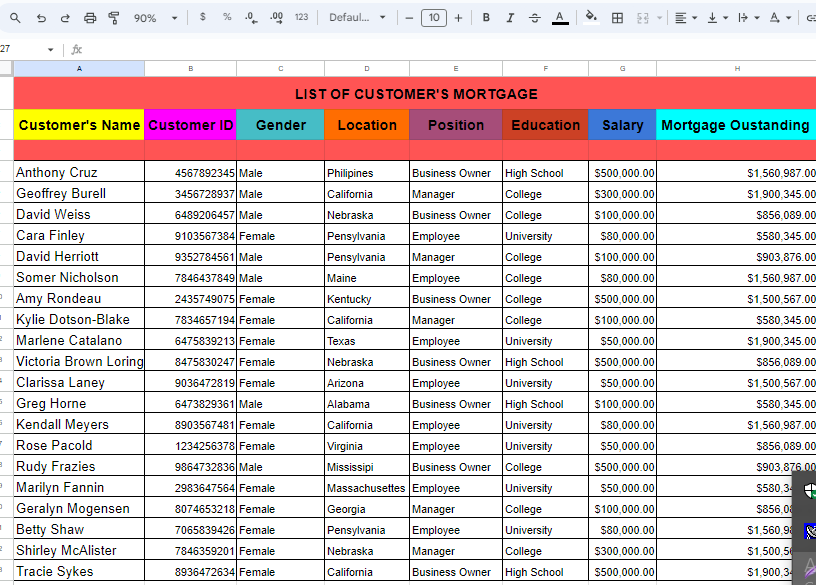Viewport: 816px width, 585px height.
Task: Select column D header
Action: click(367, 68)
